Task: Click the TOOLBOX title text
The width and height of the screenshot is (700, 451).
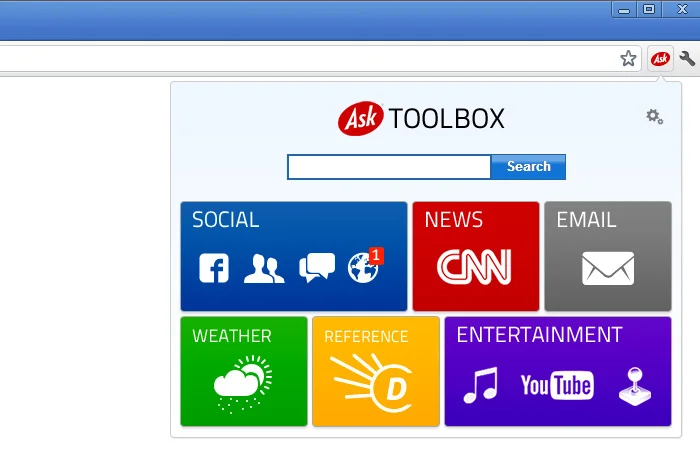Action: [x=446, y=119]
